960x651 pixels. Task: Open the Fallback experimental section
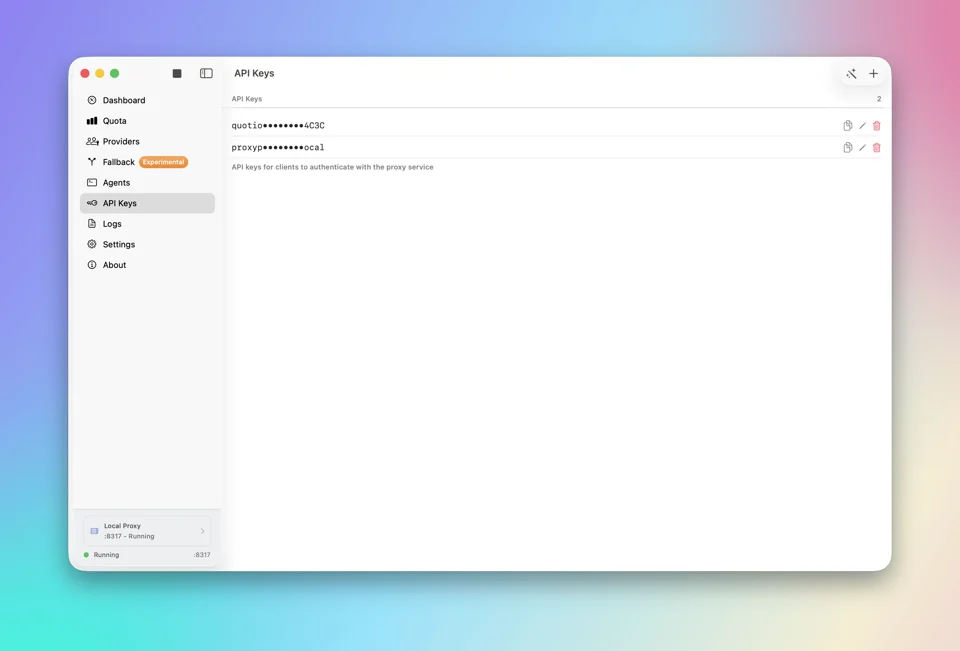pyautogui.click(x=147, y=162)
